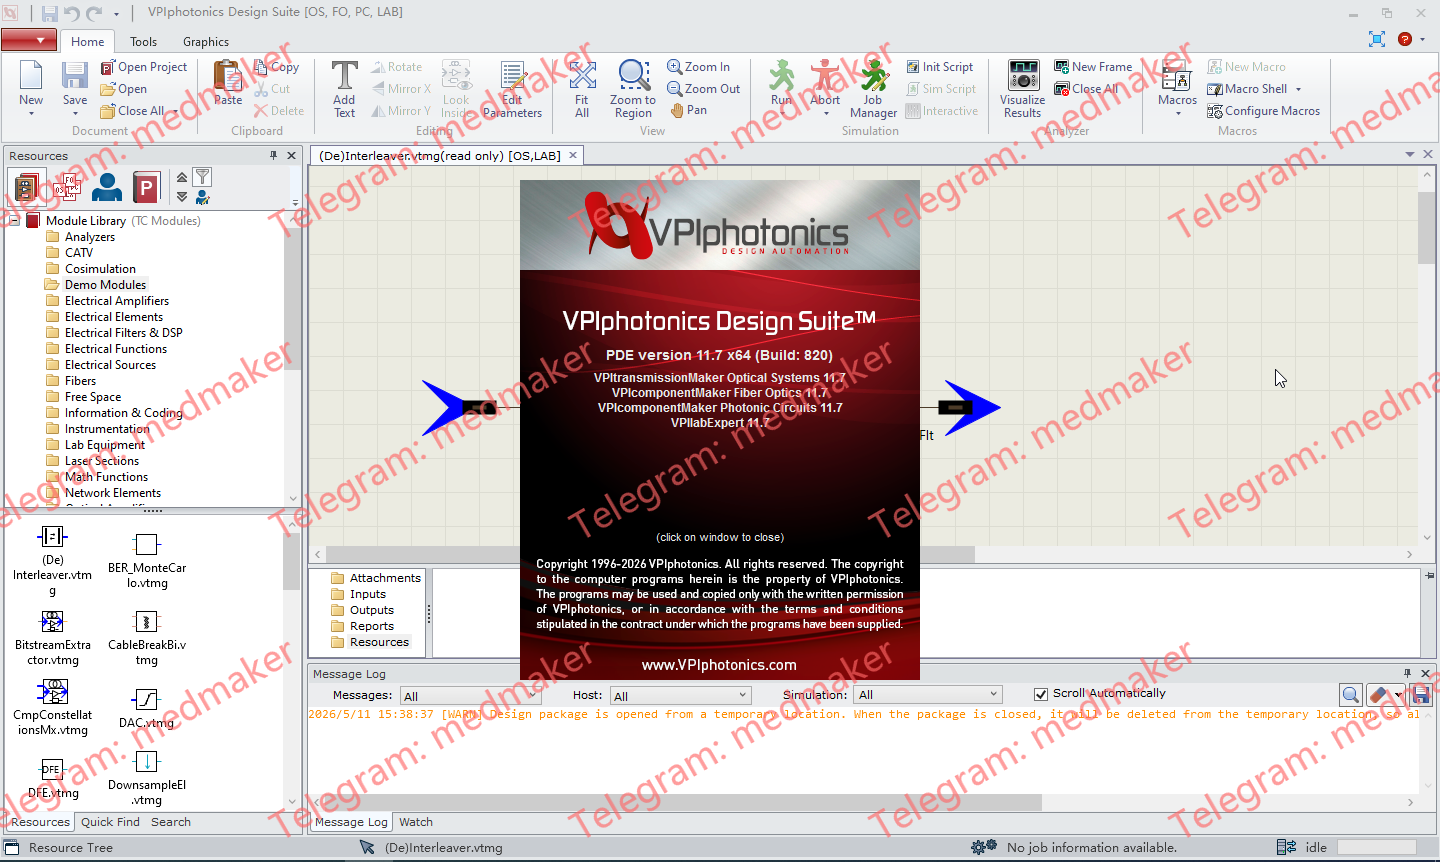This screenshot has width=1440, height=862.
Task: Pin the Resources panel
Action: (x=273, y=155)
